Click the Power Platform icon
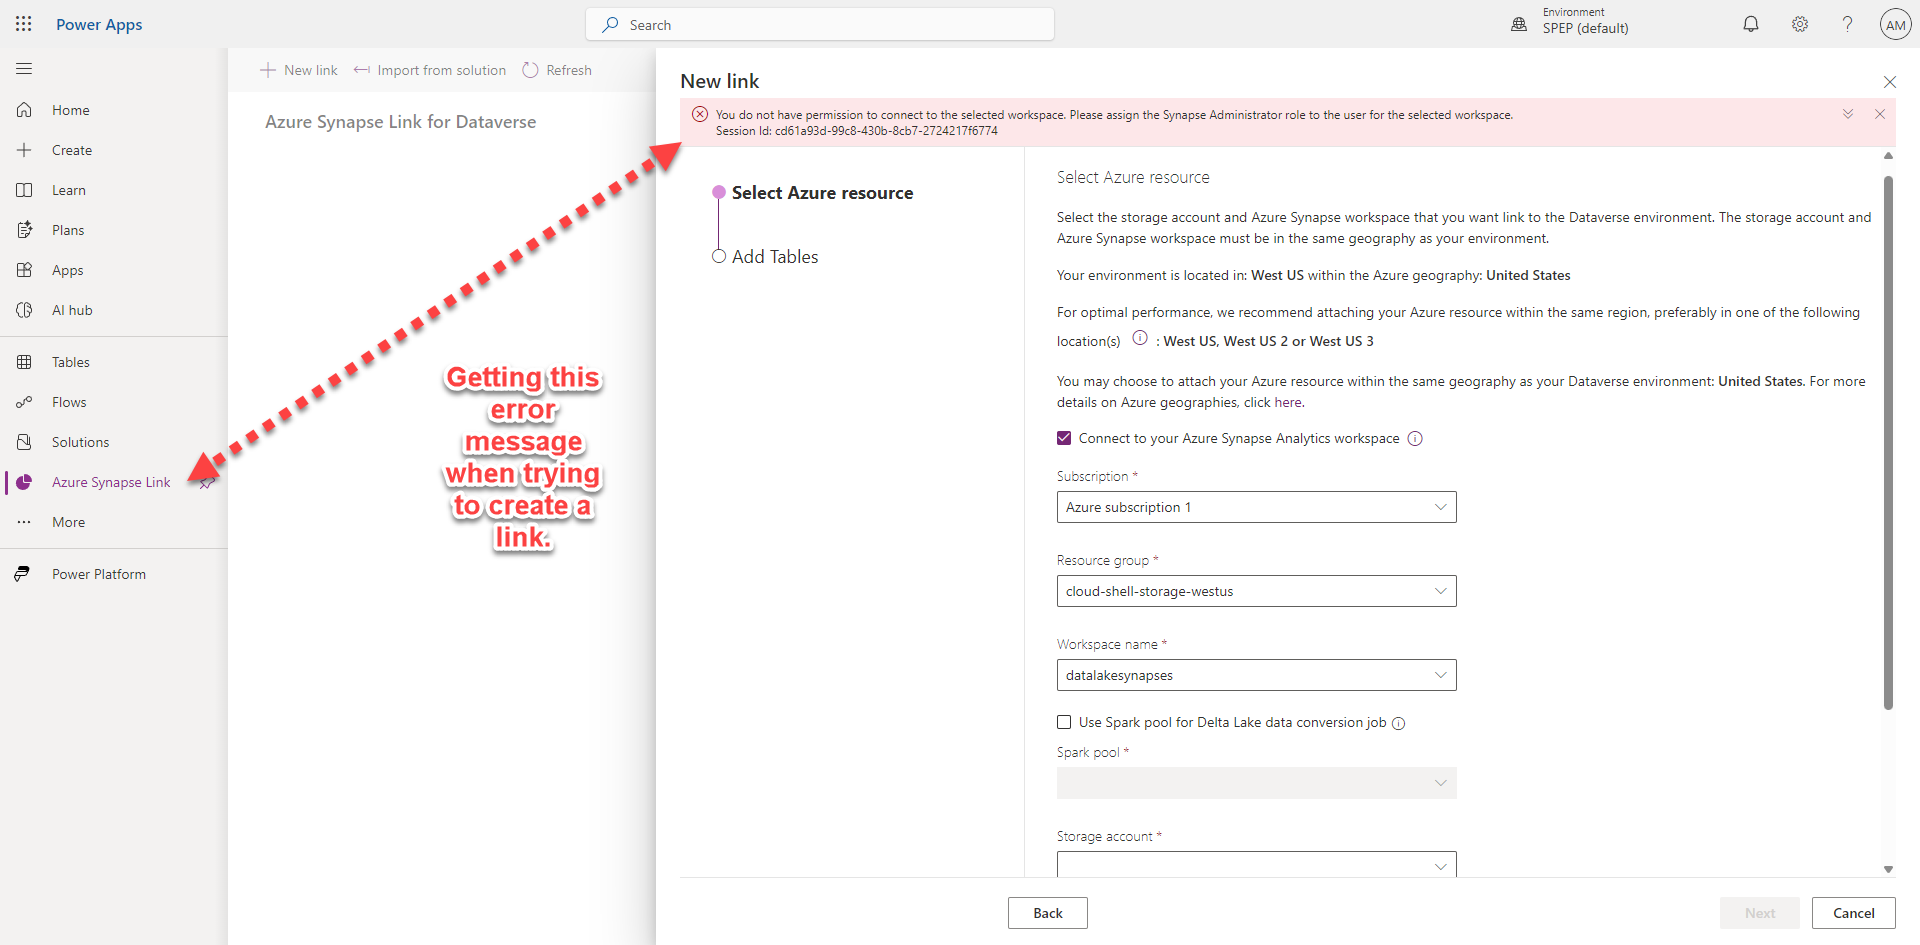Image resolution: width=1920 pixels, height=945 pixels. pyautogui.click(x=22, y=574)
